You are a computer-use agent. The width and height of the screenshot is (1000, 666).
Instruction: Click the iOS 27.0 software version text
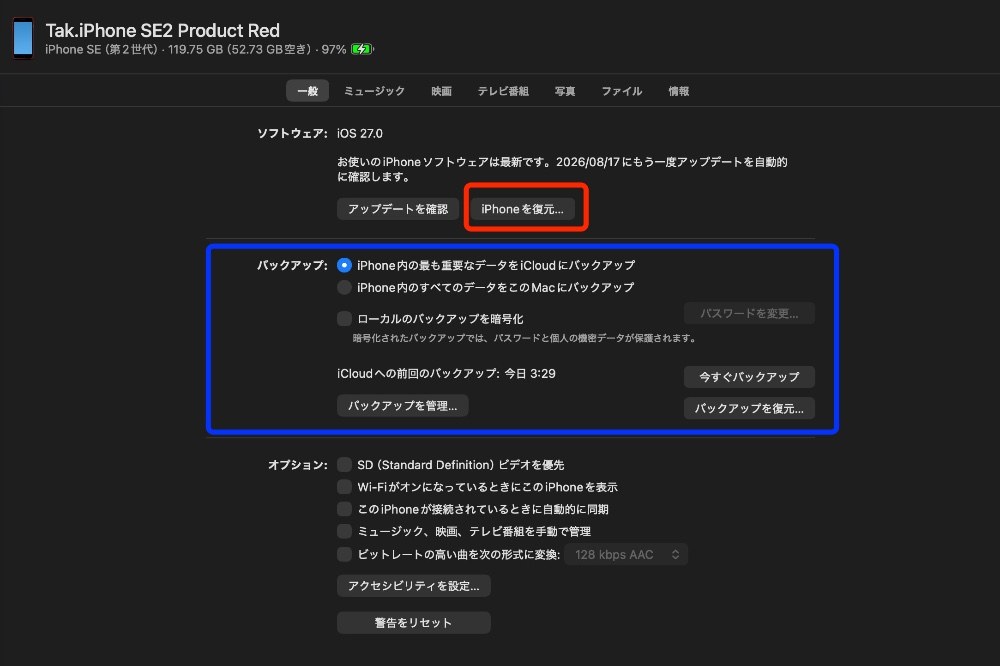point(360,133)
